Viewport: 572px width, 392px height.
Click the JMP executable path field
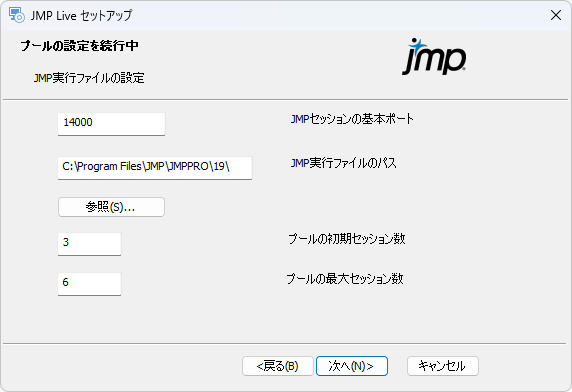(x=155, y=168)
